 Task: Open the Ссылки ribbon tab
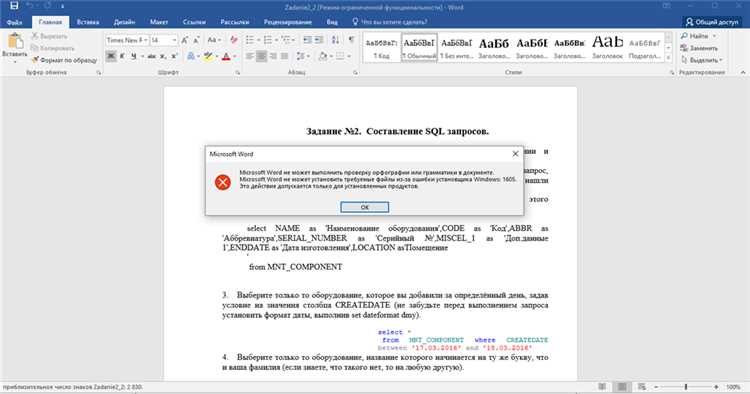[x=194, y=22]
